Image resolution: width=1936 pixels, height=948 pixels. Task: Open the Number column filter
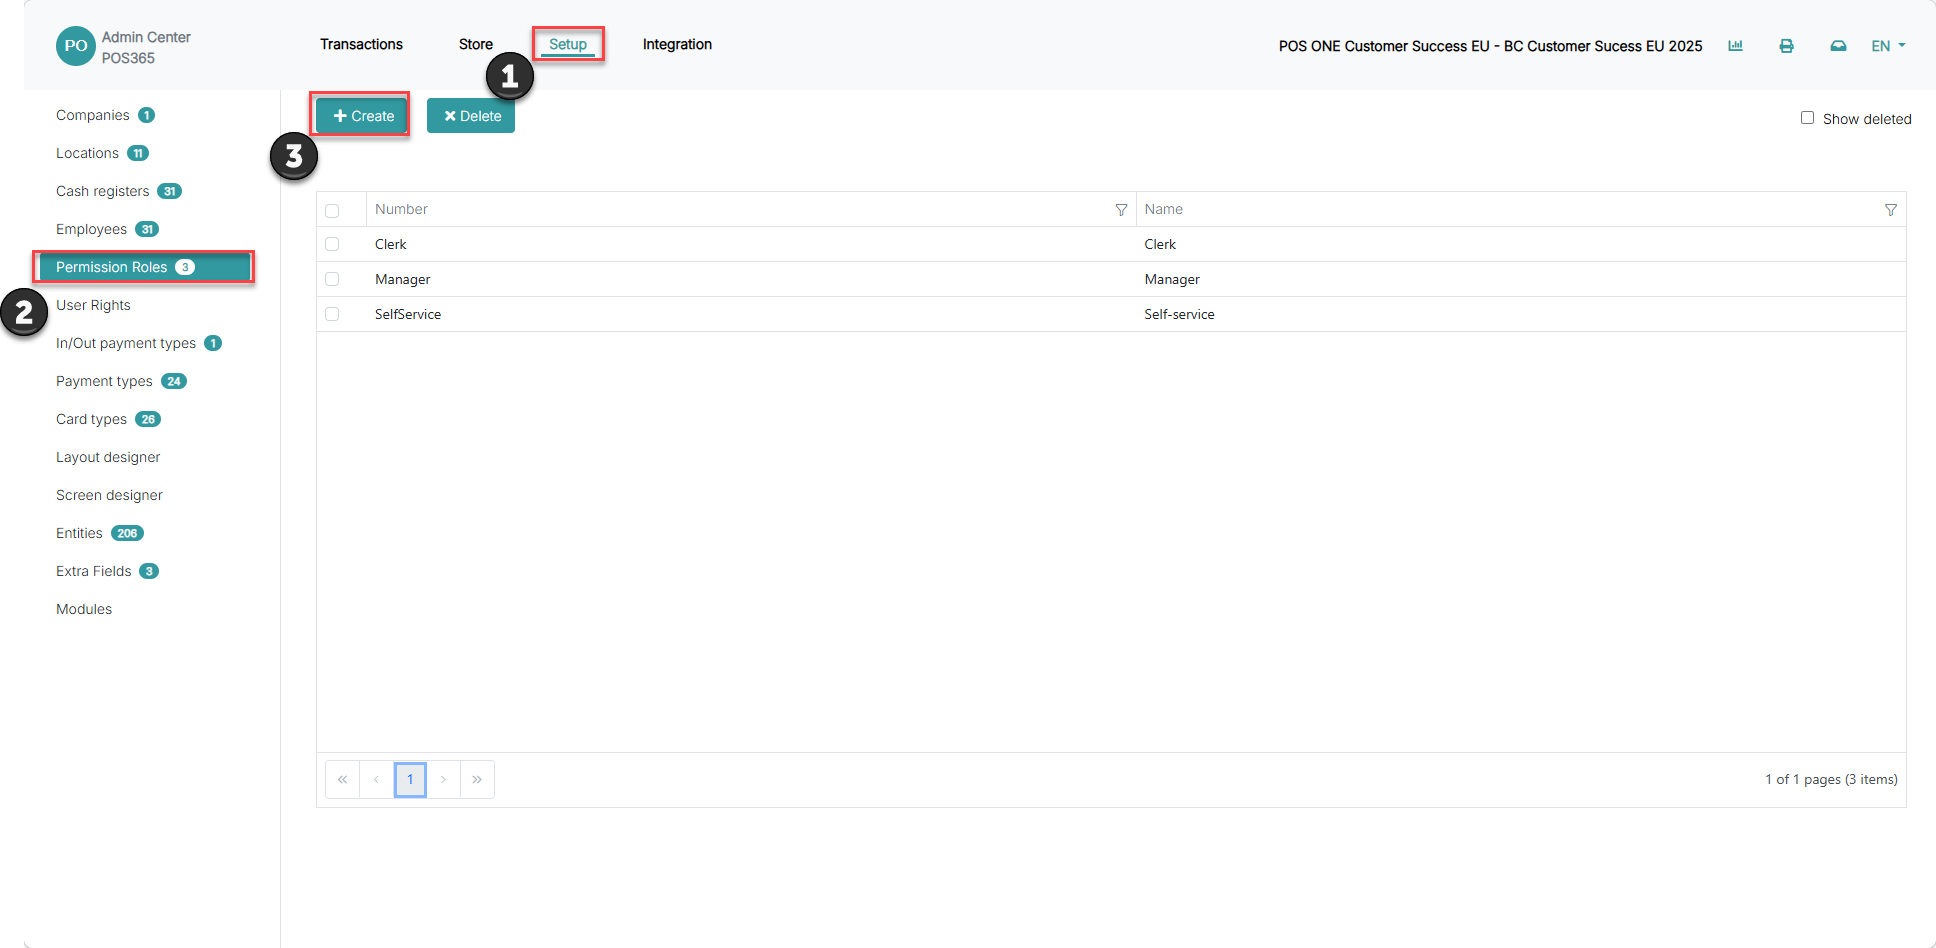point(1121,210)
